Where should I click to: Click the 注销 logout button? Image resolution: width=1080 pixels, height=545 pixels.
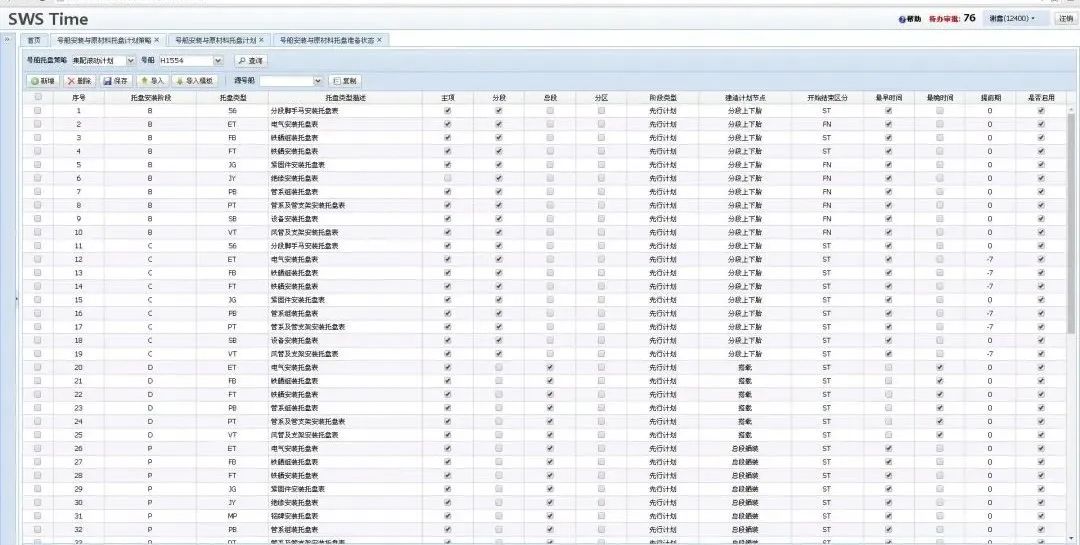click(x=1066, y=19)
